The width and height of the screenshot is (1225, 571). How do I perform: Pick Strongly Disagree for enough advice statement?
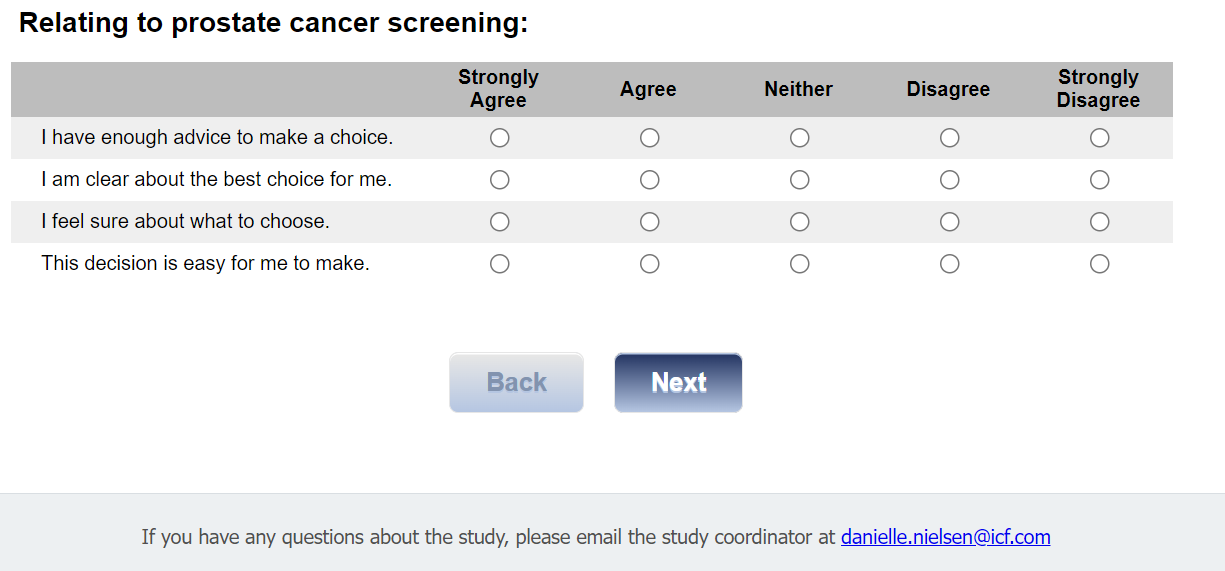(1099, 138)
